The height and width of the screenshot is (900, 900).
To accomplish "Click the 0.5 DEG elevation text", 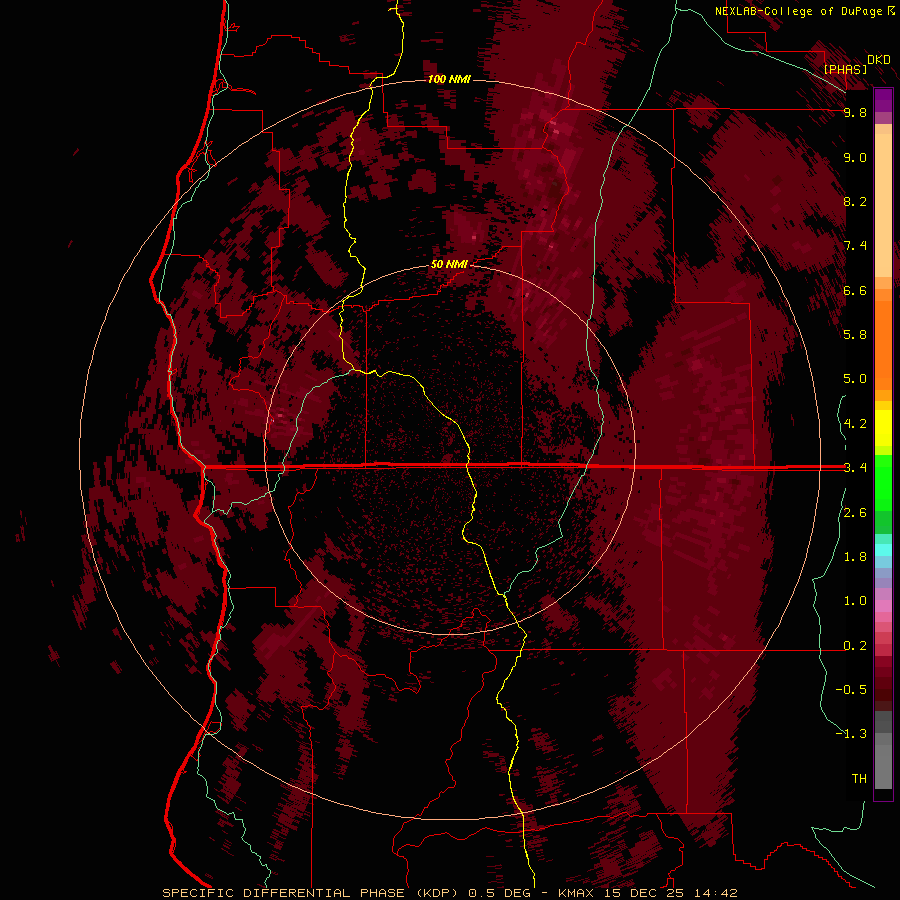I will click(x=501, y=893).
